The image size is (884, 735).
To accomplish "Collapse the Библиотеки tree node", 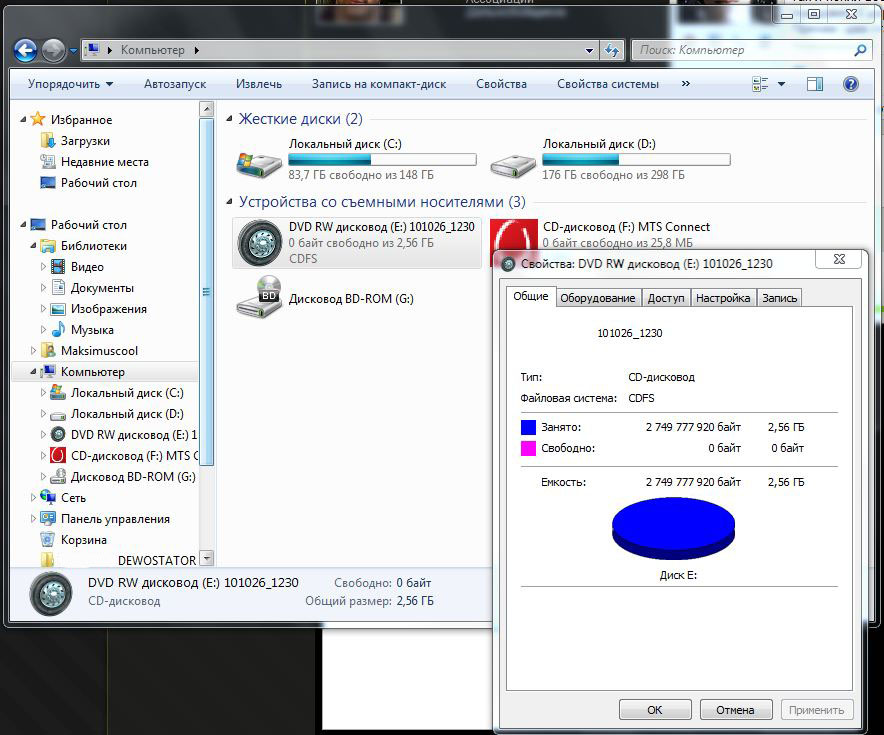I will (33, 246).
